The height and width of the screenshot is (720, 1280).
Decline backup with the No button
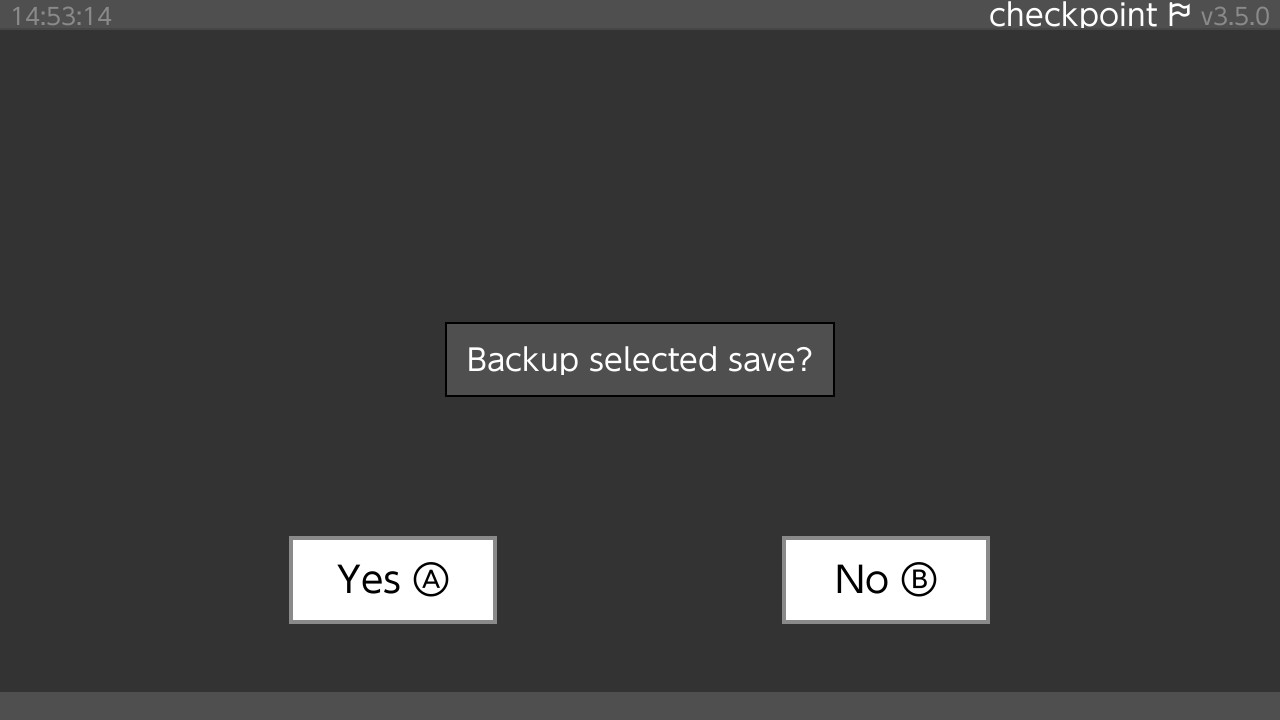(x=886, y=580)
